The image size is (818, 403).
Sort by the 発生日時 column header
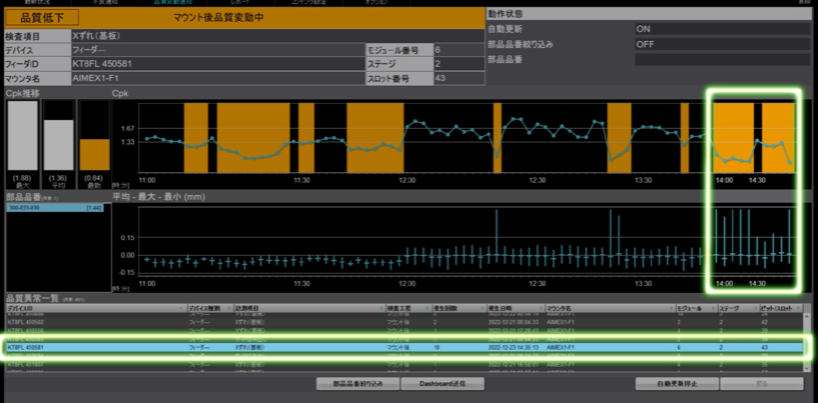coord(515,309)
